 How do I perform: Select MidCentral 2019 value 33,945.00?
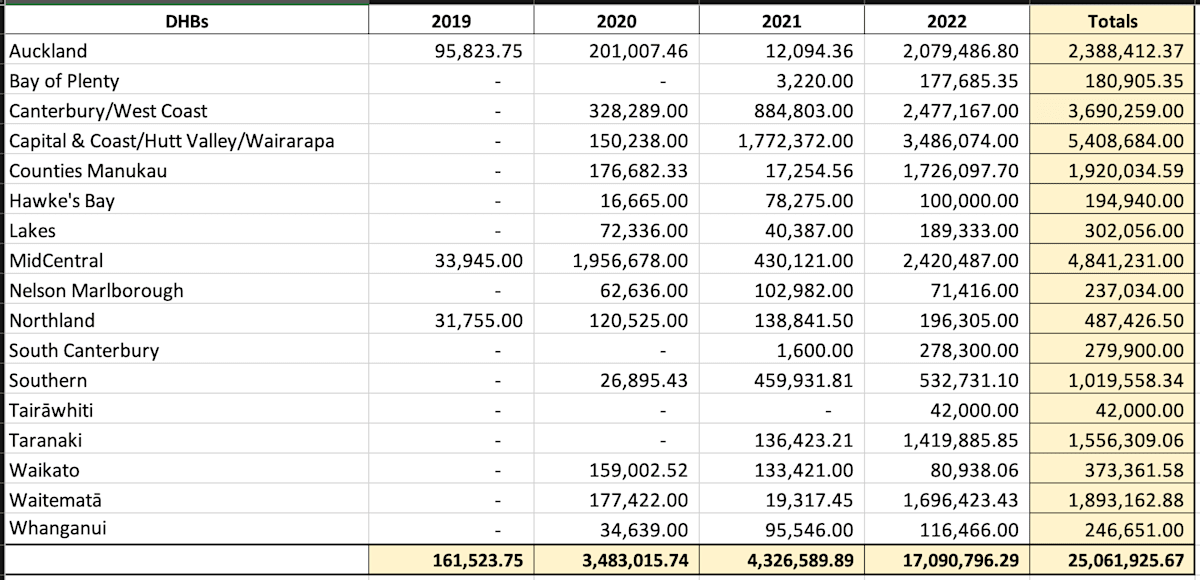click(478, 261)
